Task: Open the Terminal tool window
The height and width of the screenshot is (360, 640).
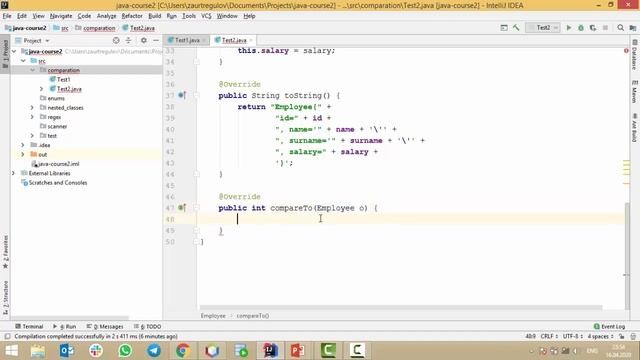Action: (29, 327)
